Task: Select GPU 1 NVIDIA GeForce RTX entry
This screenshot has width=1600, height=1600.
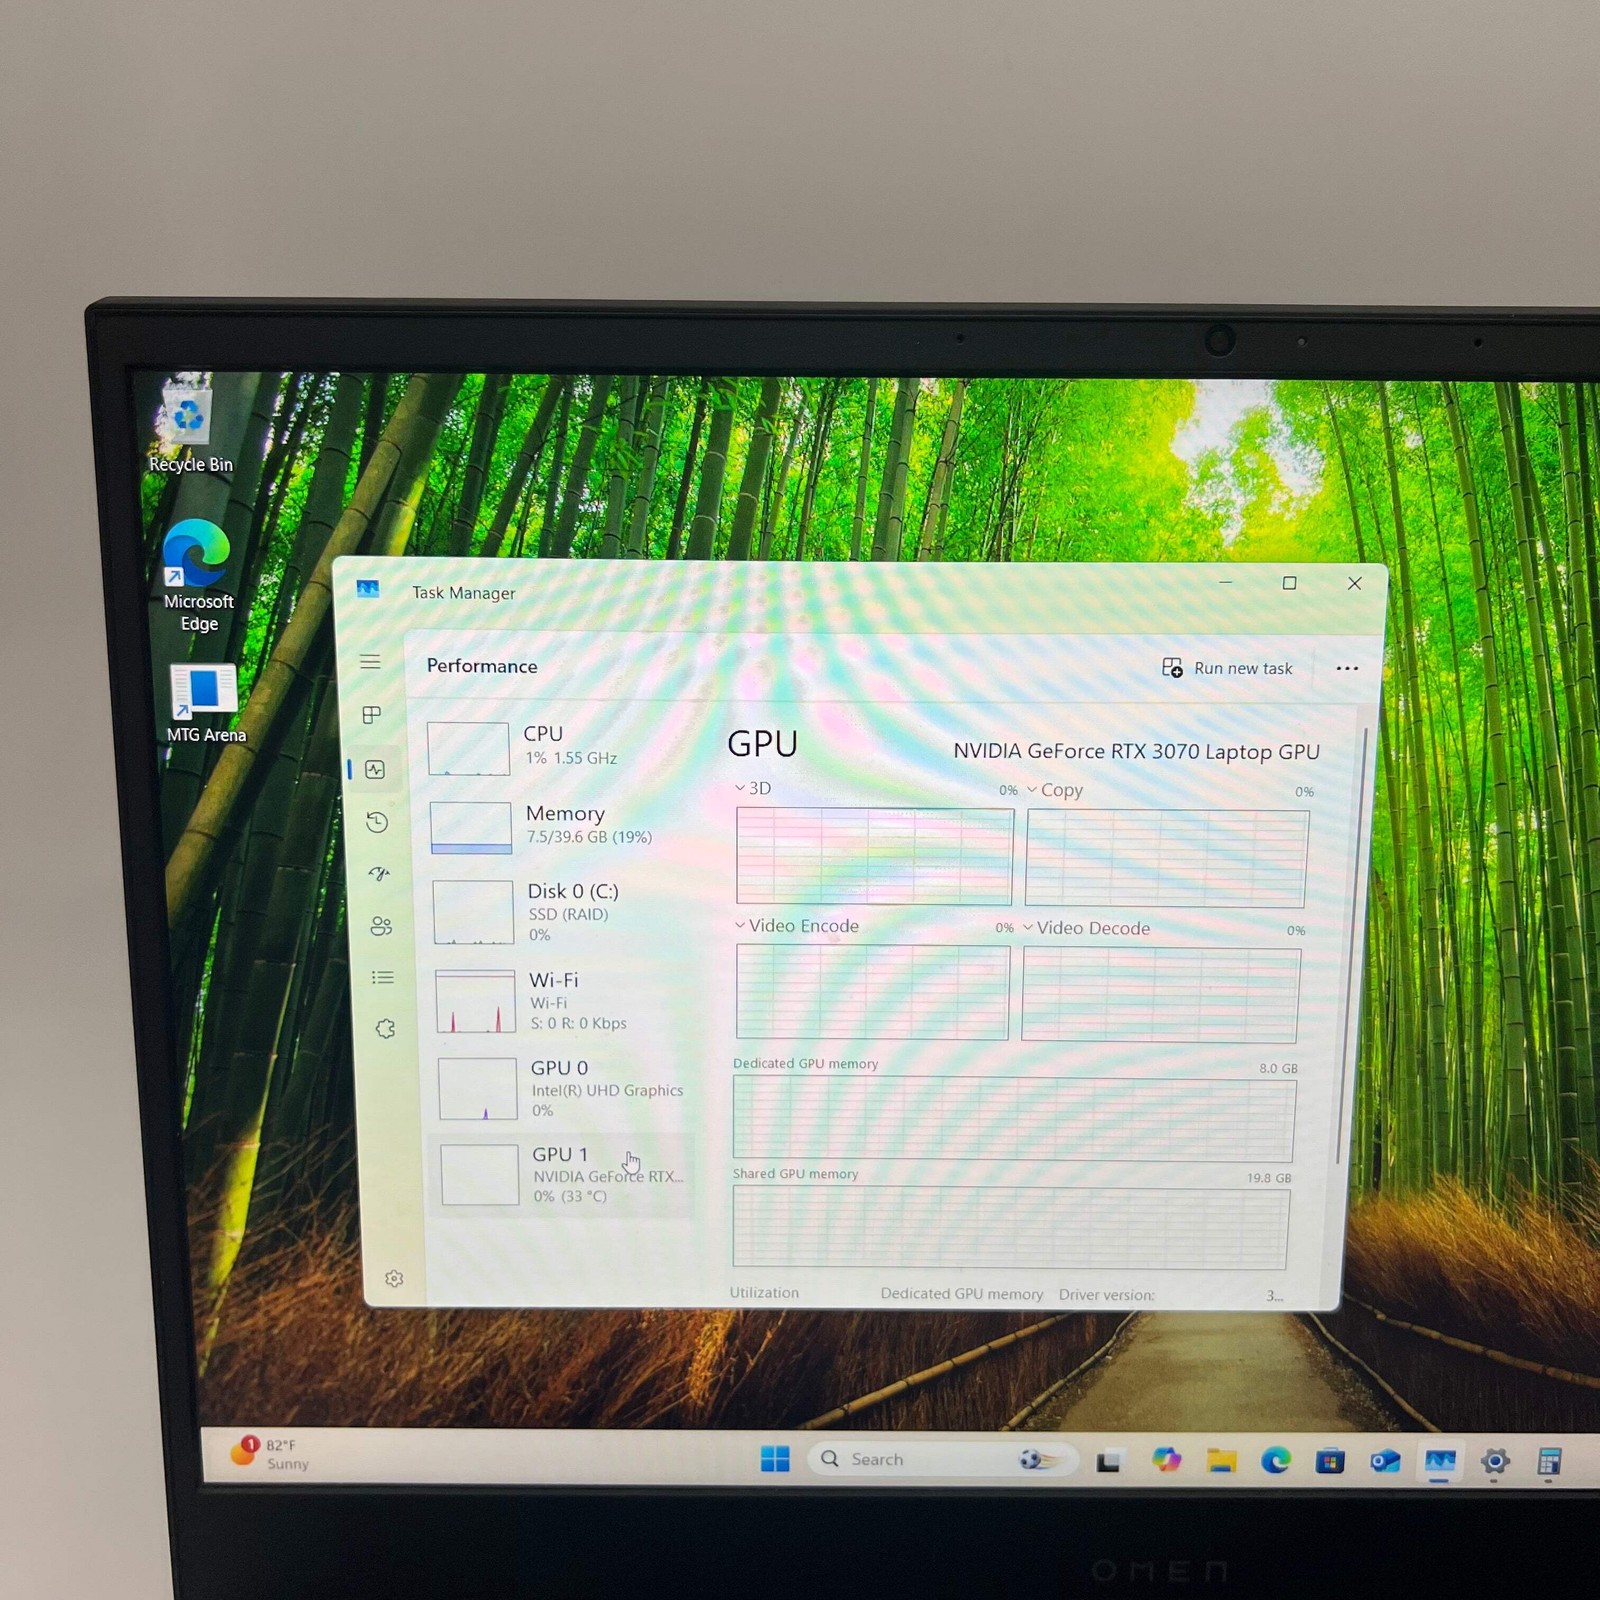Action: [561, 1175]
